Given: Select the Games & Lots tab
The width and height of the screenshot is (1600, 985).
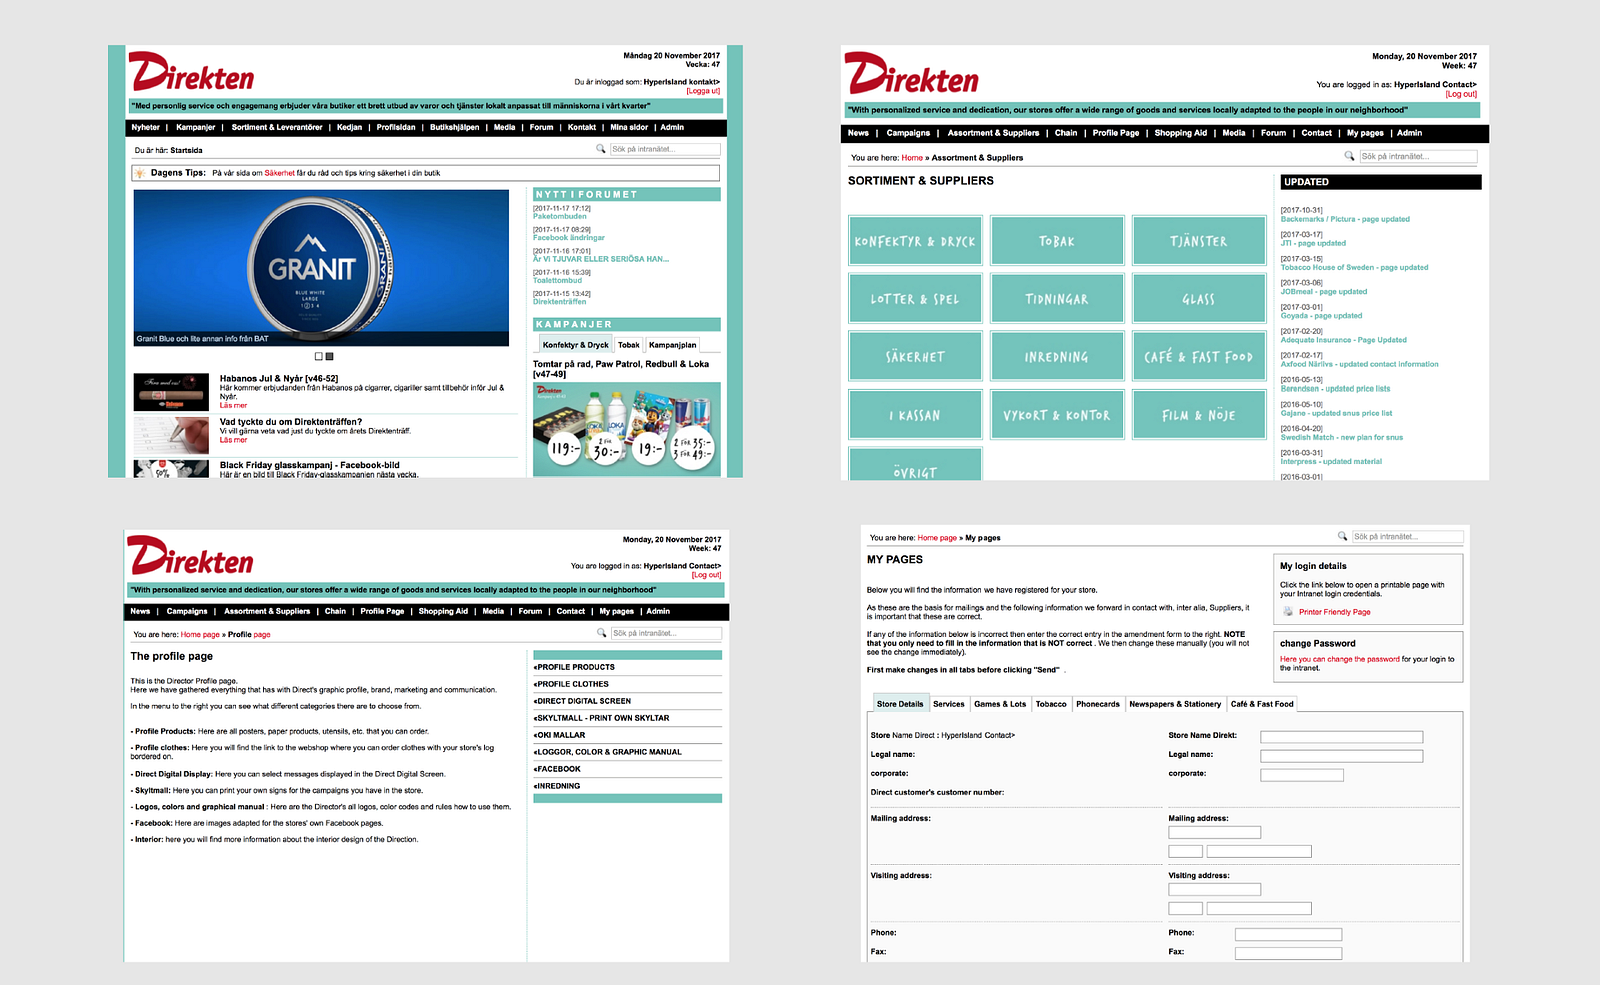Looking at the screenshot, I should coord(1000,704).
